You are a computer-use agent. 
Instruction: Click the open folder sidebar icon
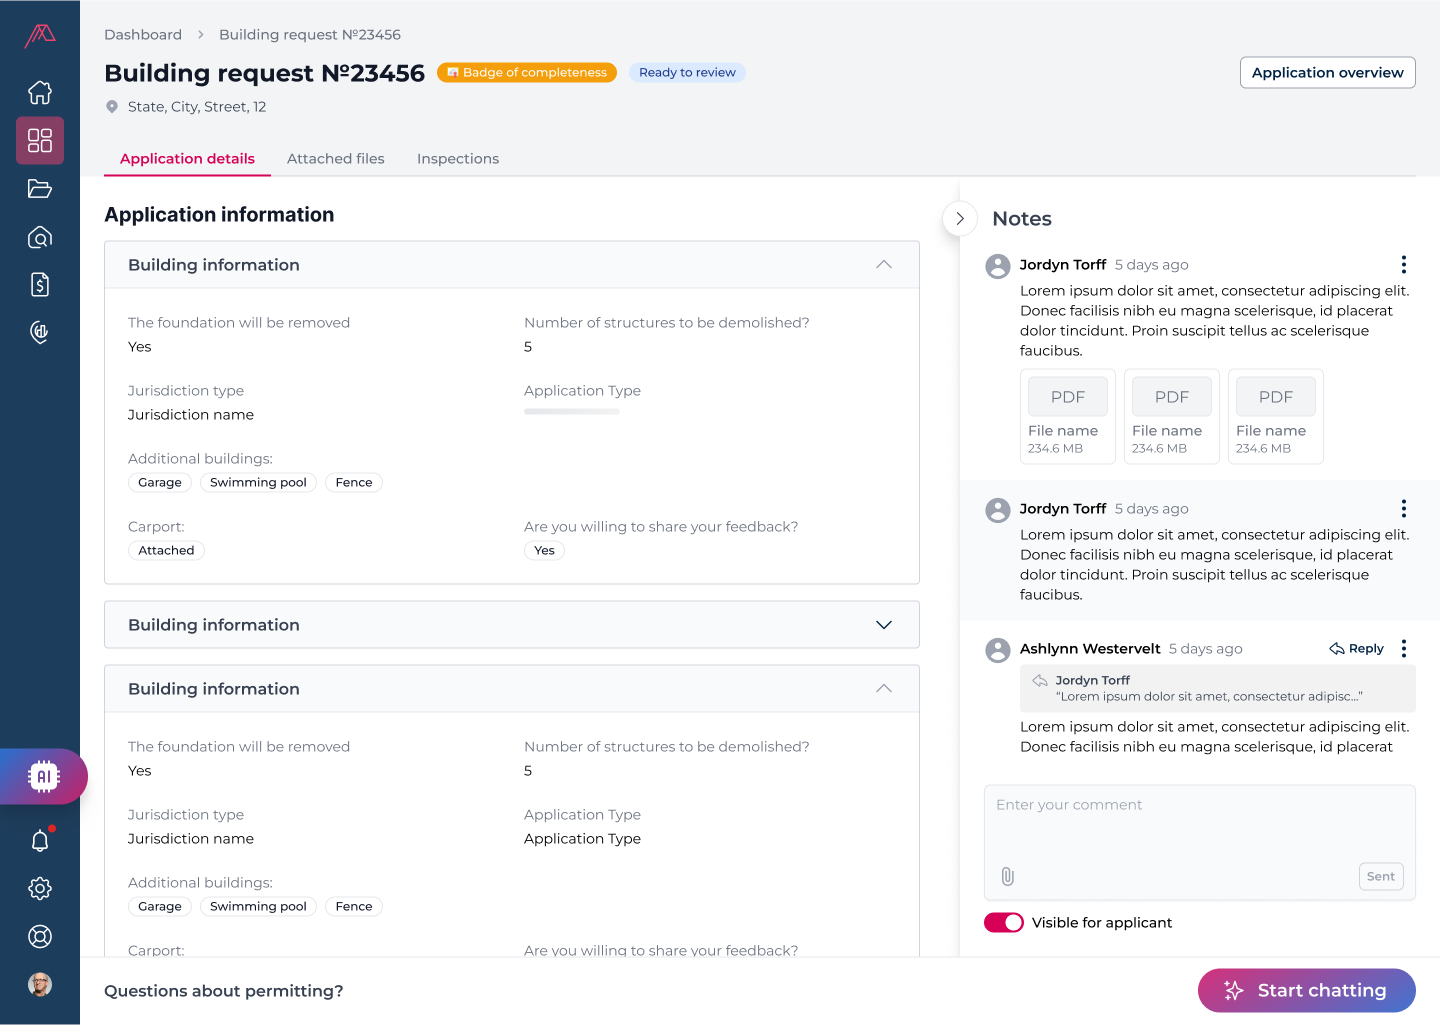(40, 189)
